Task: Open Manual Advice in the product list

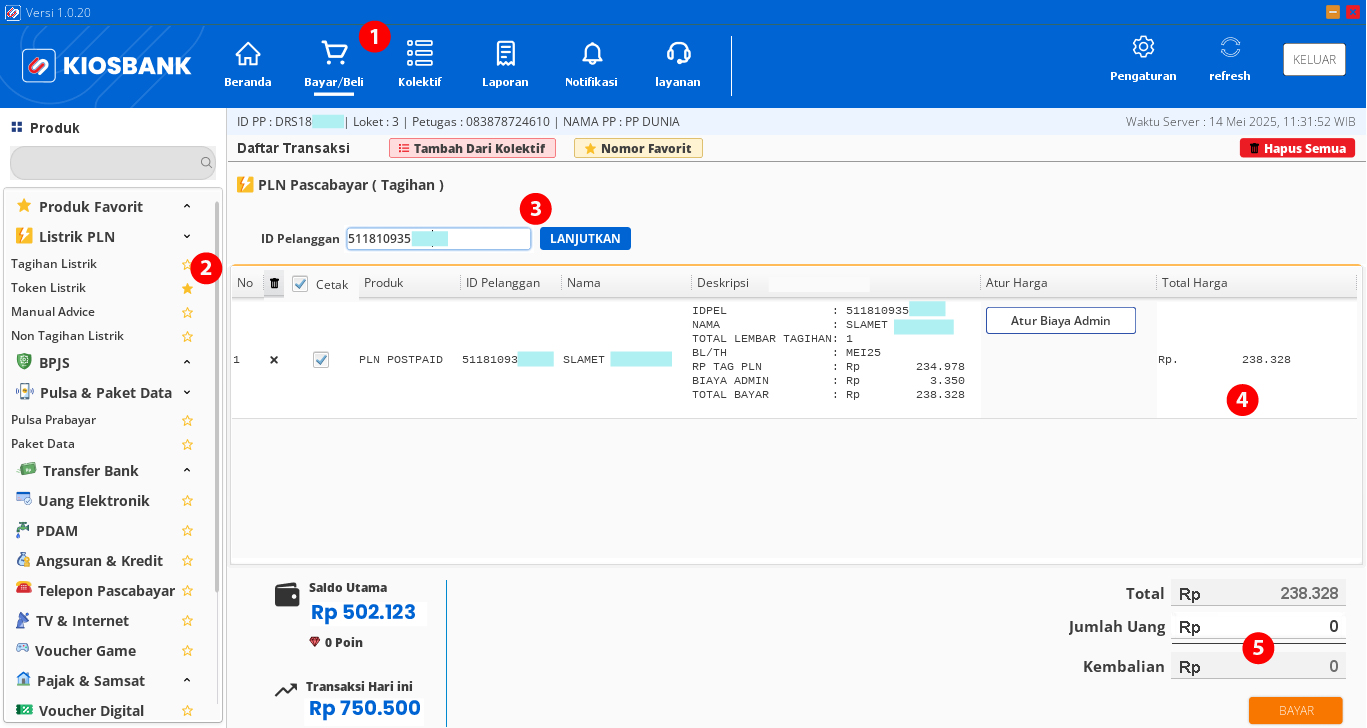Action: pyautogui.click(x=53, y=312)
